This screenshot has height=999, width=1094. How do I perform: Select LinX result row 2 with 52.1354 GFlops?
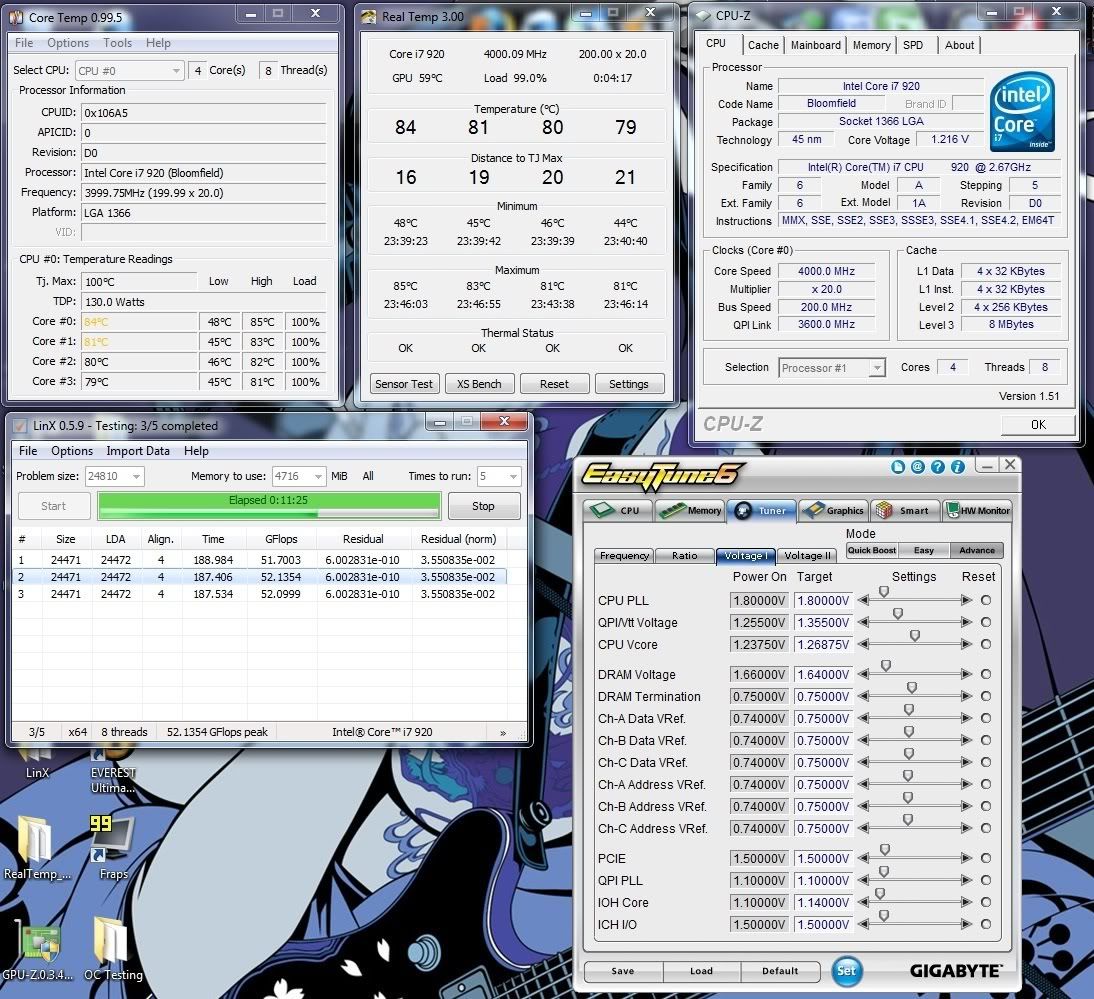click(260, 577)
